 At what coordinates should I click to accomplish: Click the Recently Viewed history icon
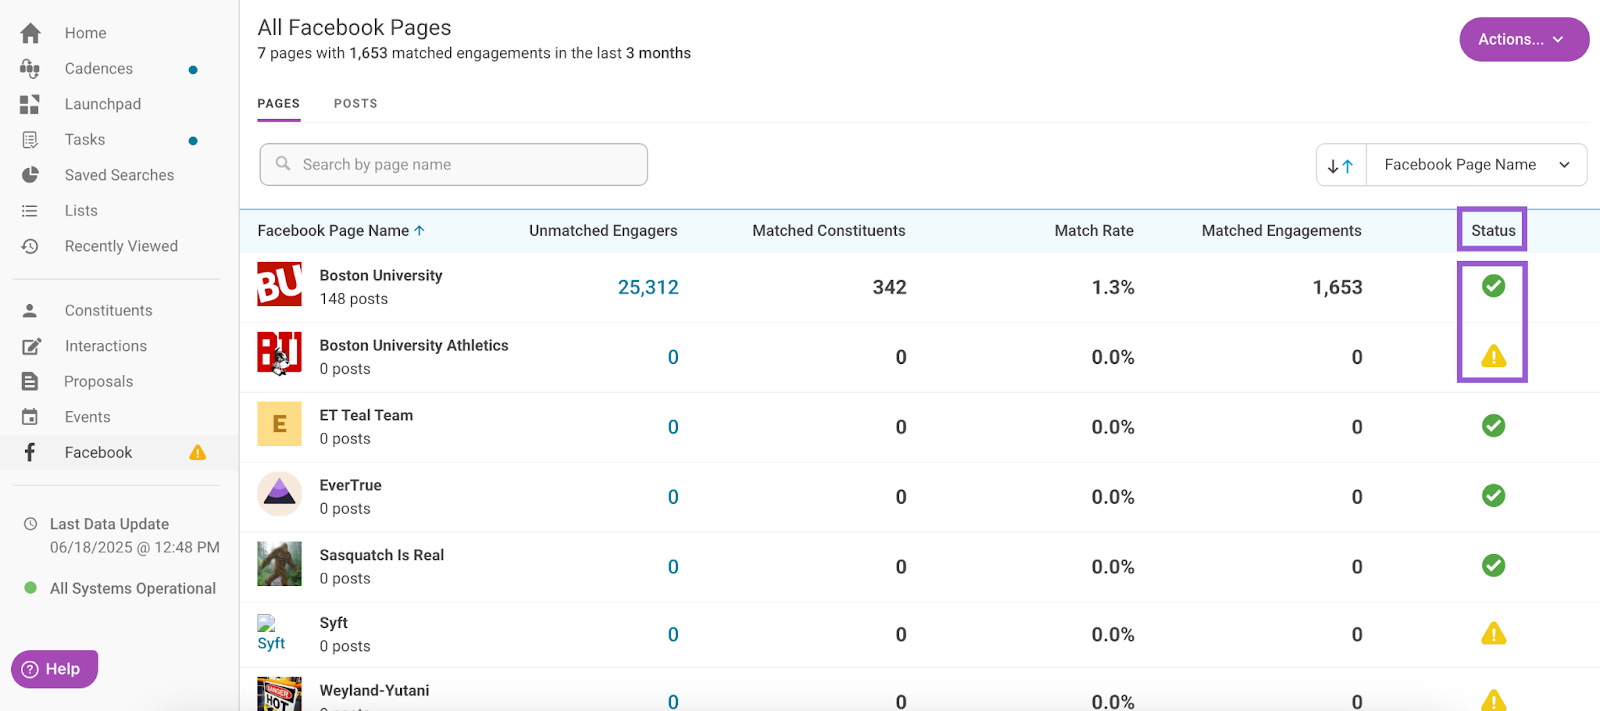(30, 246)
